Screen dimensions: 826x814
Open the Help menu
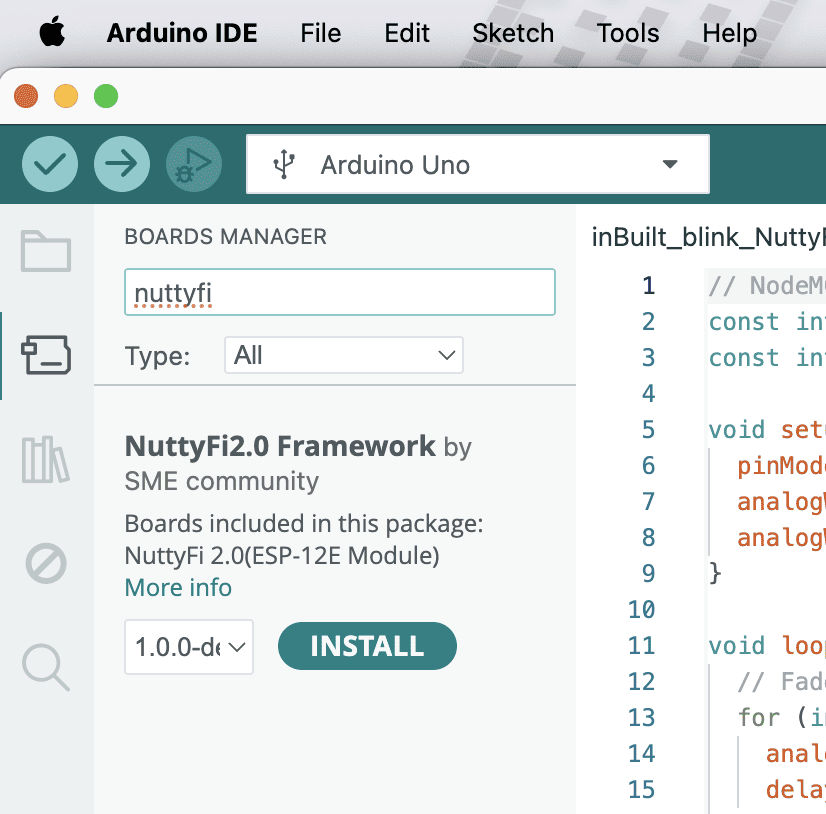pyautogui.click(x=729, y=33)
